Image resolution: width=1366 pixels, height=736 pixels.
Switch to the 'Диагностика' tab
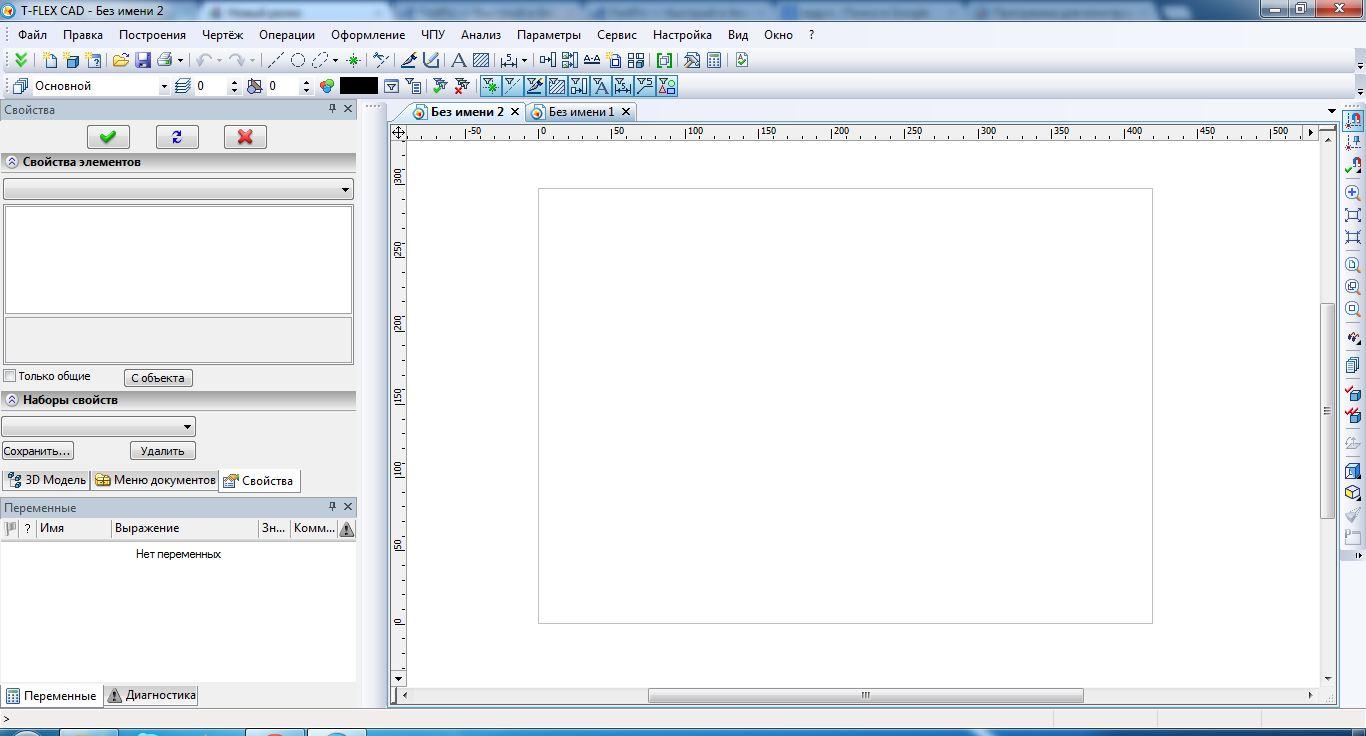[151, 695]
